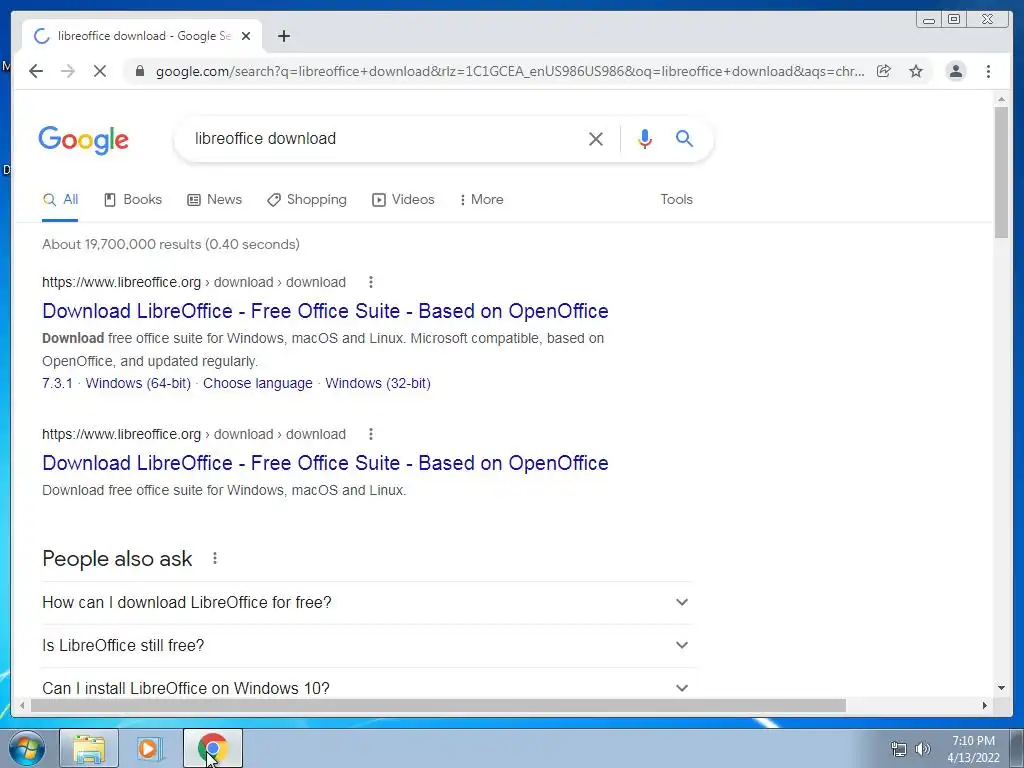Open a new tab with the plus button

click(x=283, y=36)
